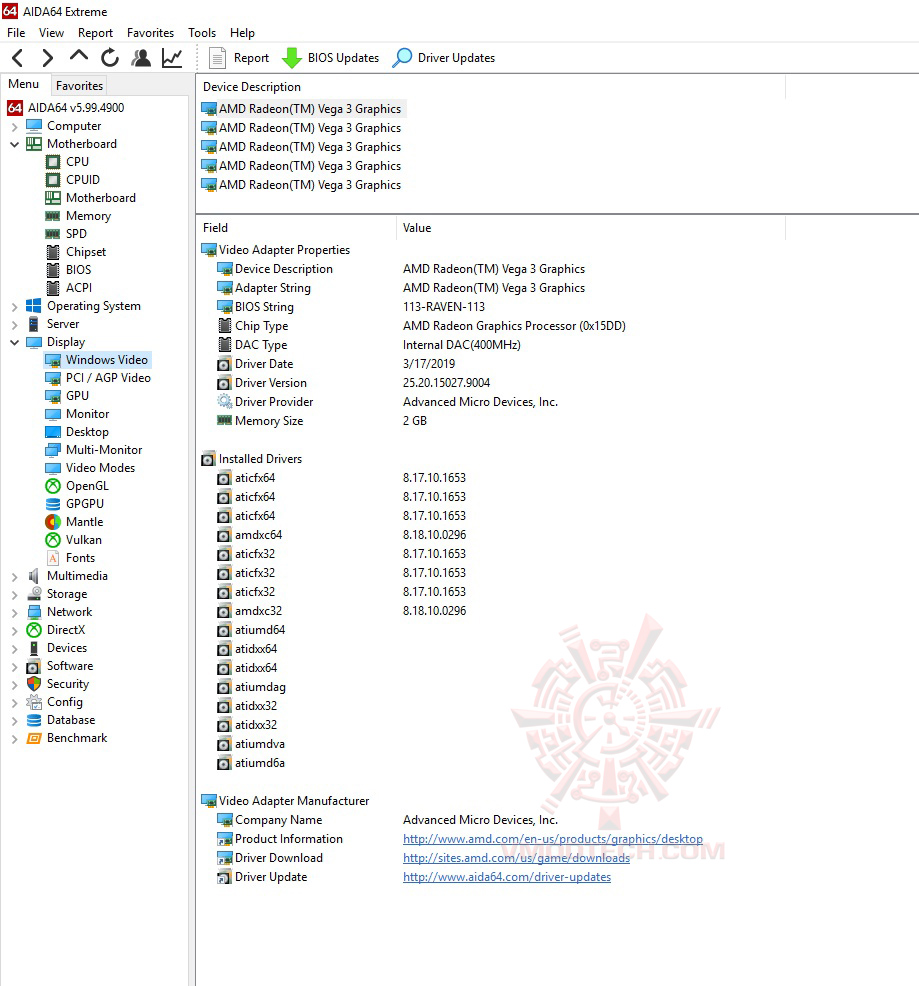Open BIOS Updates from toolbar
This screenshot has width=919, height=986.
(330, 58)
